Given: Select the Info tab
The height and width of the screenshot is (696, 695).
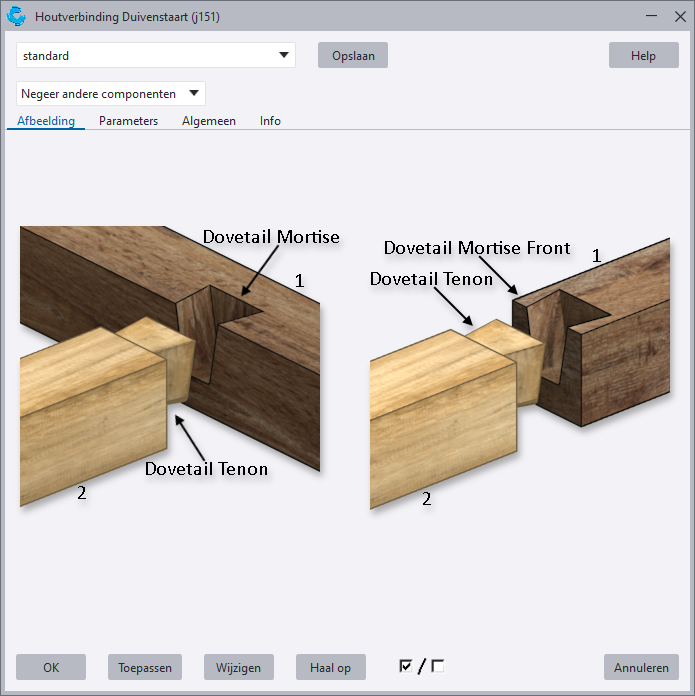Looking at the screenshot, I should point(270,121).
